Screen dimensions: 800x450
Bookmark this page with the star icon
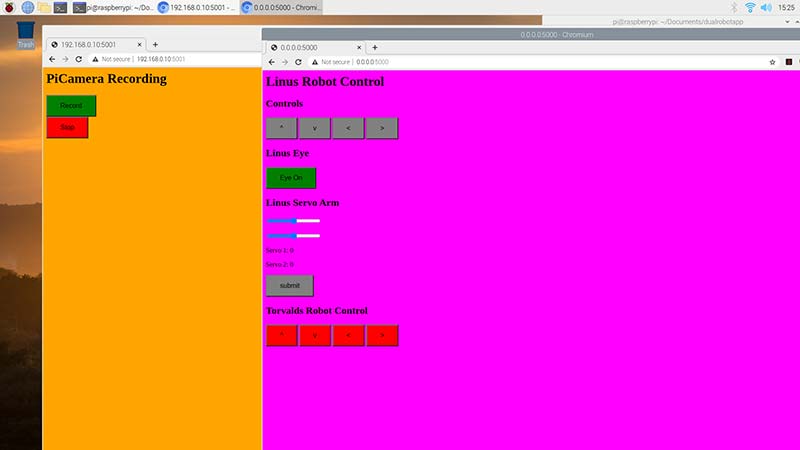pos(772,62)
